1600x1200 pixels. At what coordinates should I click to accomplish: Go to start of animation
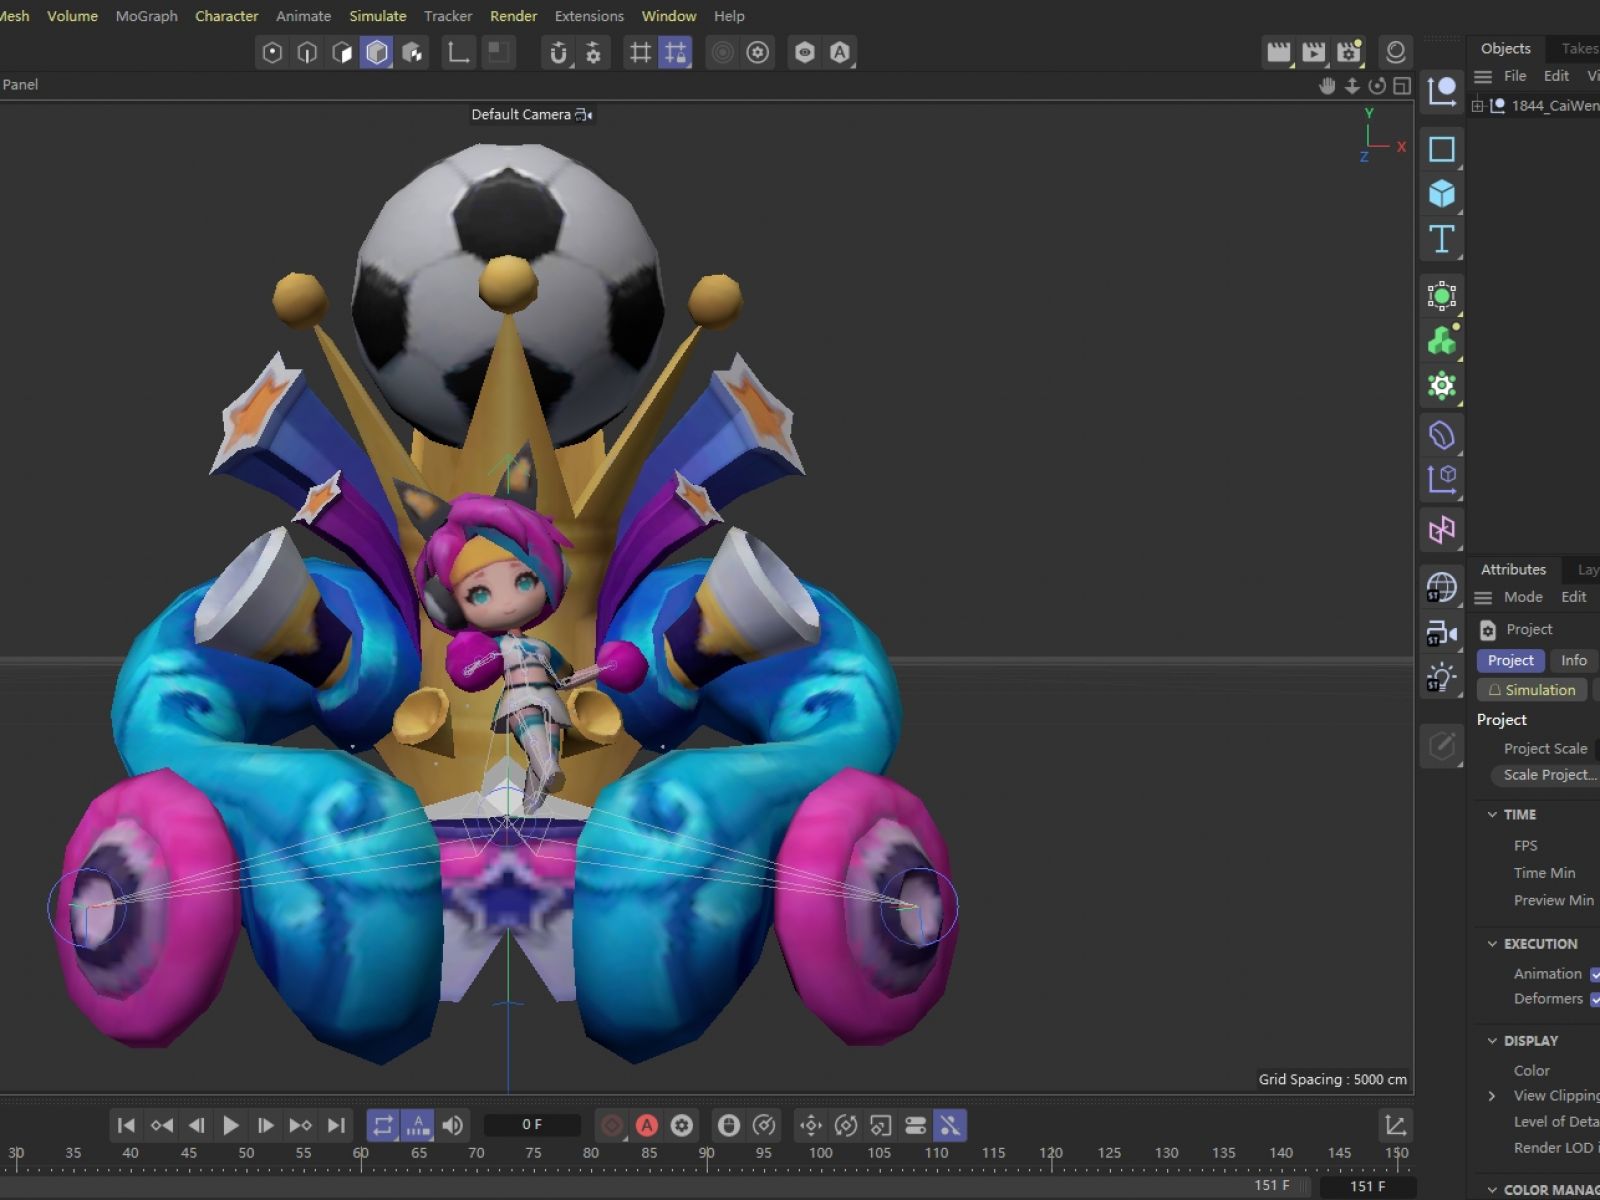coord(126,1126)
